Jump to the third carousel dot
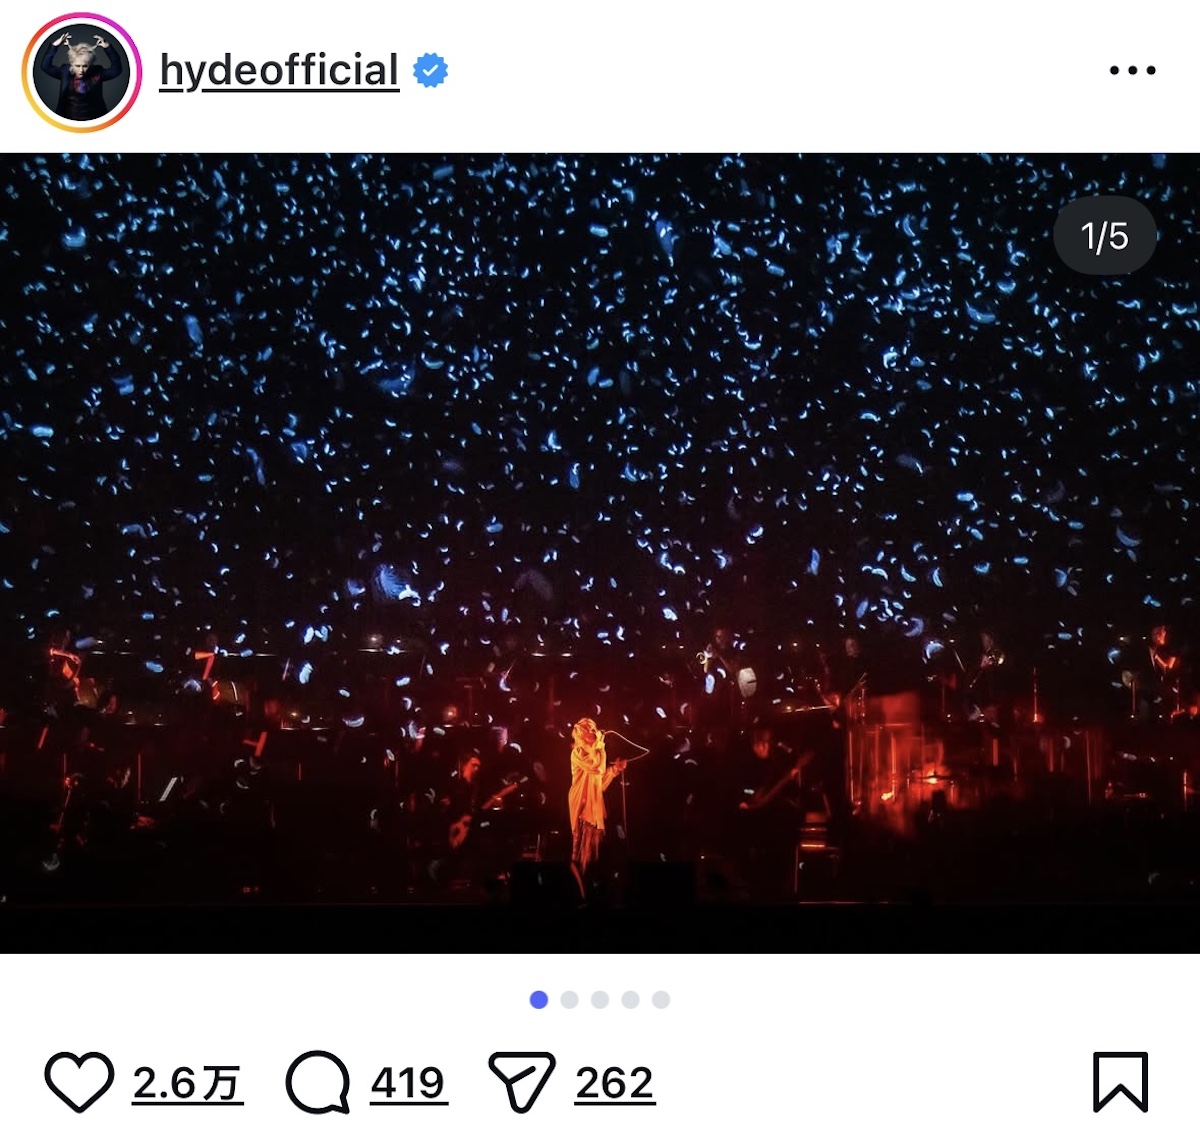1200x1123 pixels. pos(600,998)
